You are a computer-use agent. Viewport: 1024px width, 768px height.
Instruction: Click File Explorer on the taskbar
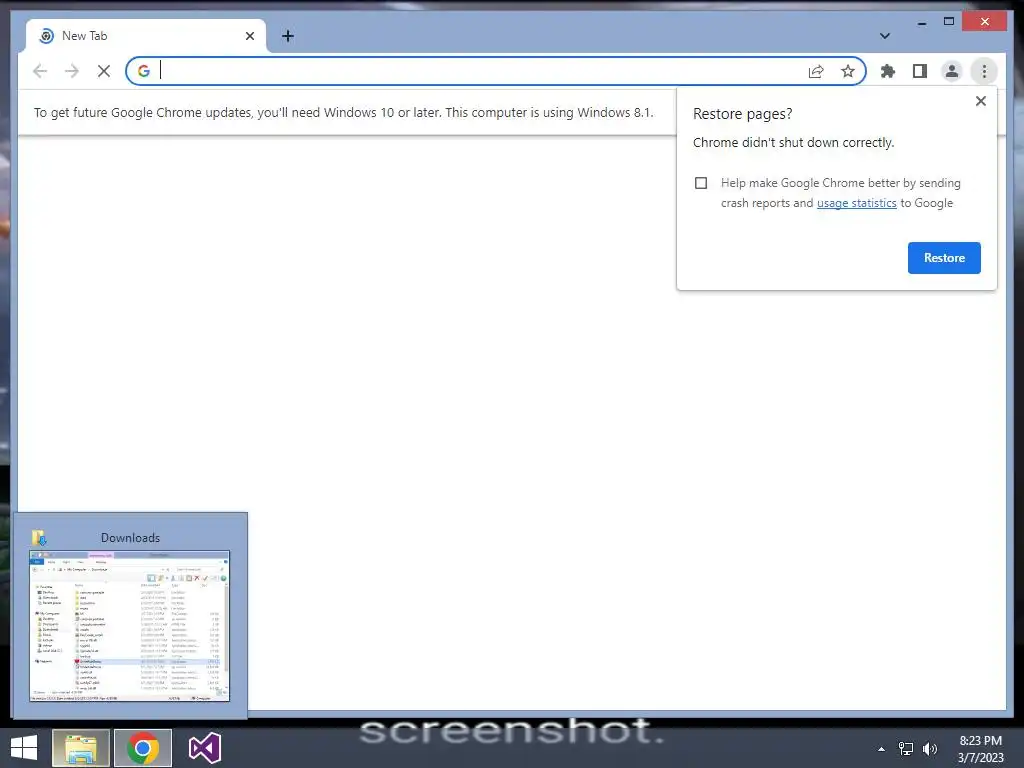[80, 748]
